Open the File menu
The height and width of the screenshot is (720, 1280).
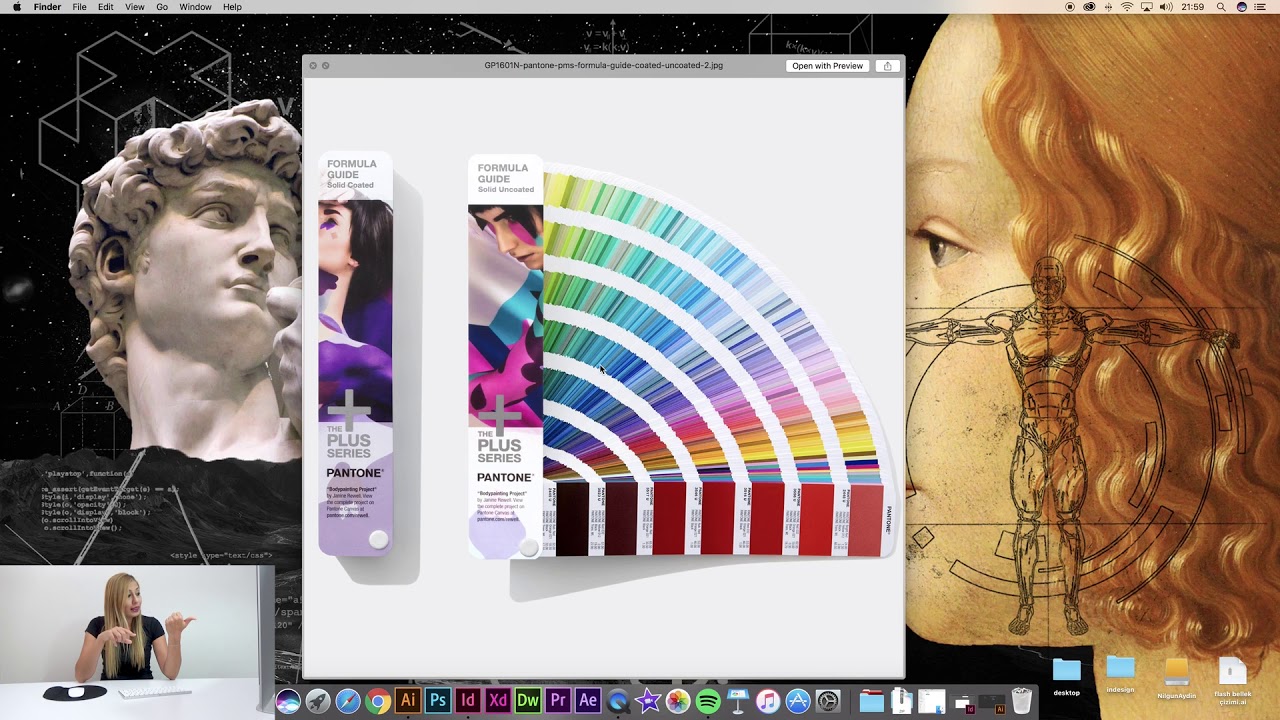coord(79,7)
